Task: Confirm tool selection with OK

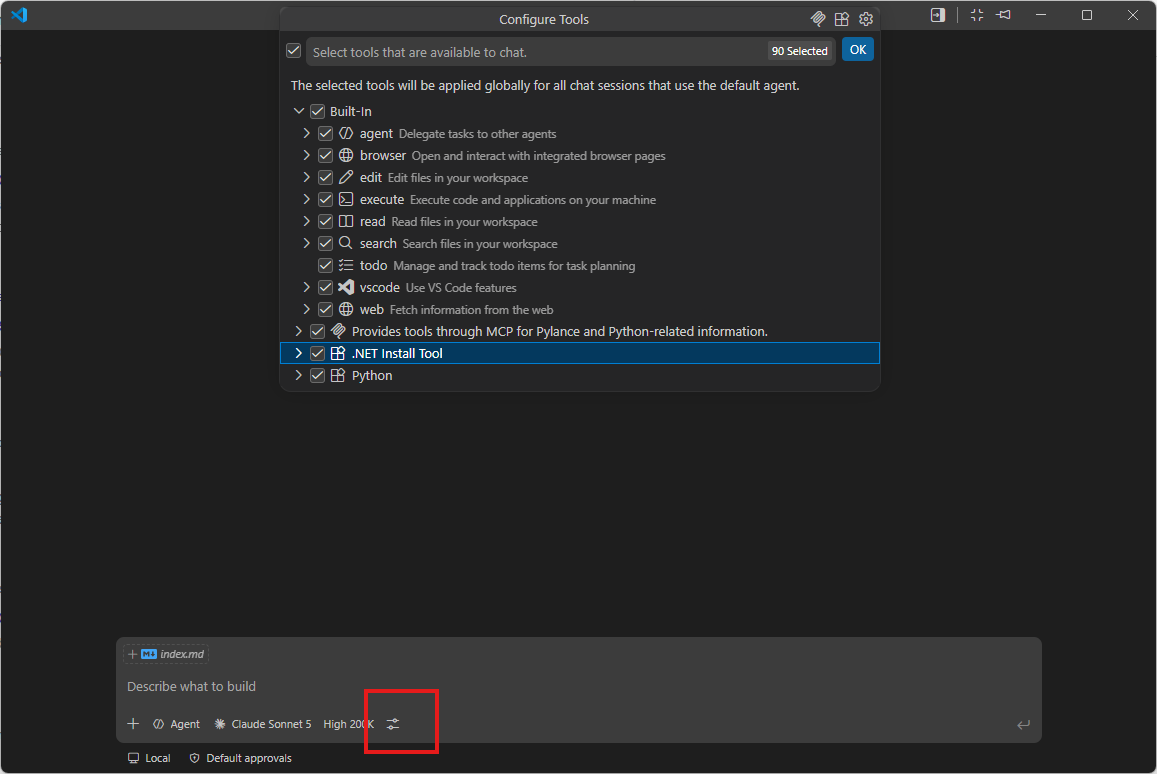Action: coord(857,49)
